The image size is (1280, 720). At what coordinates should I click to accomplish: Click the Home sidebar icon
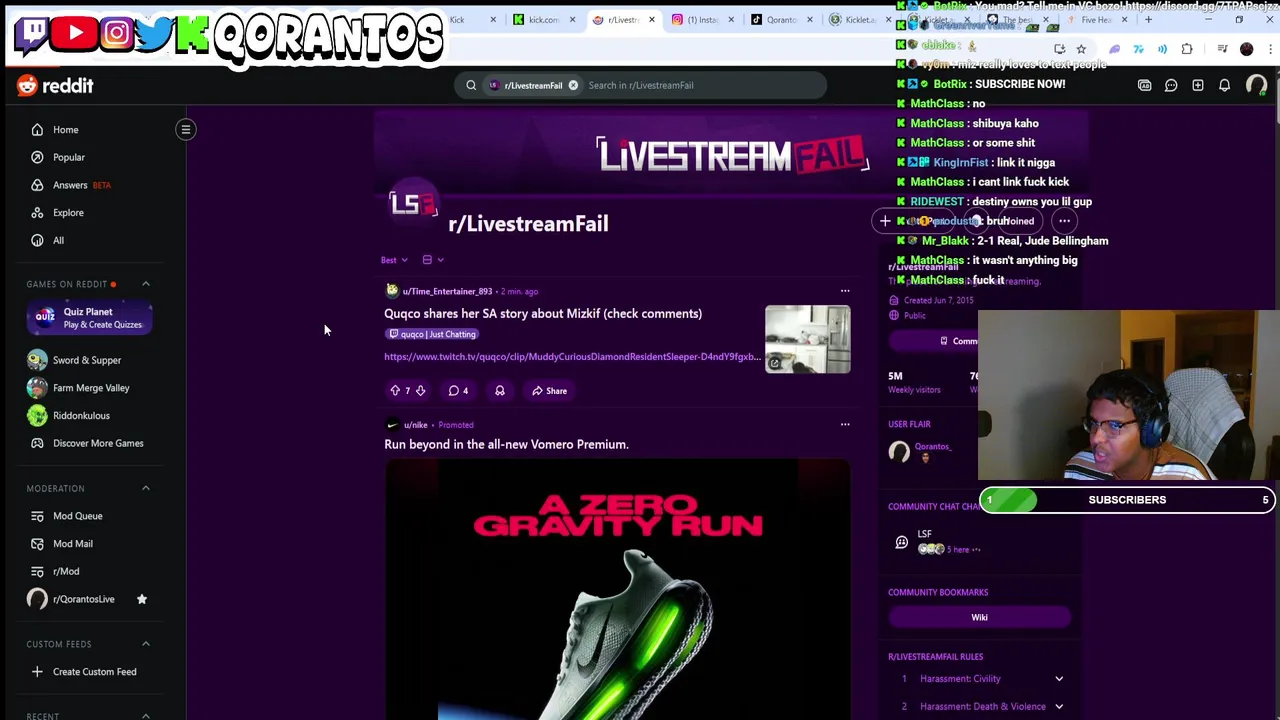tap(37, 129)
